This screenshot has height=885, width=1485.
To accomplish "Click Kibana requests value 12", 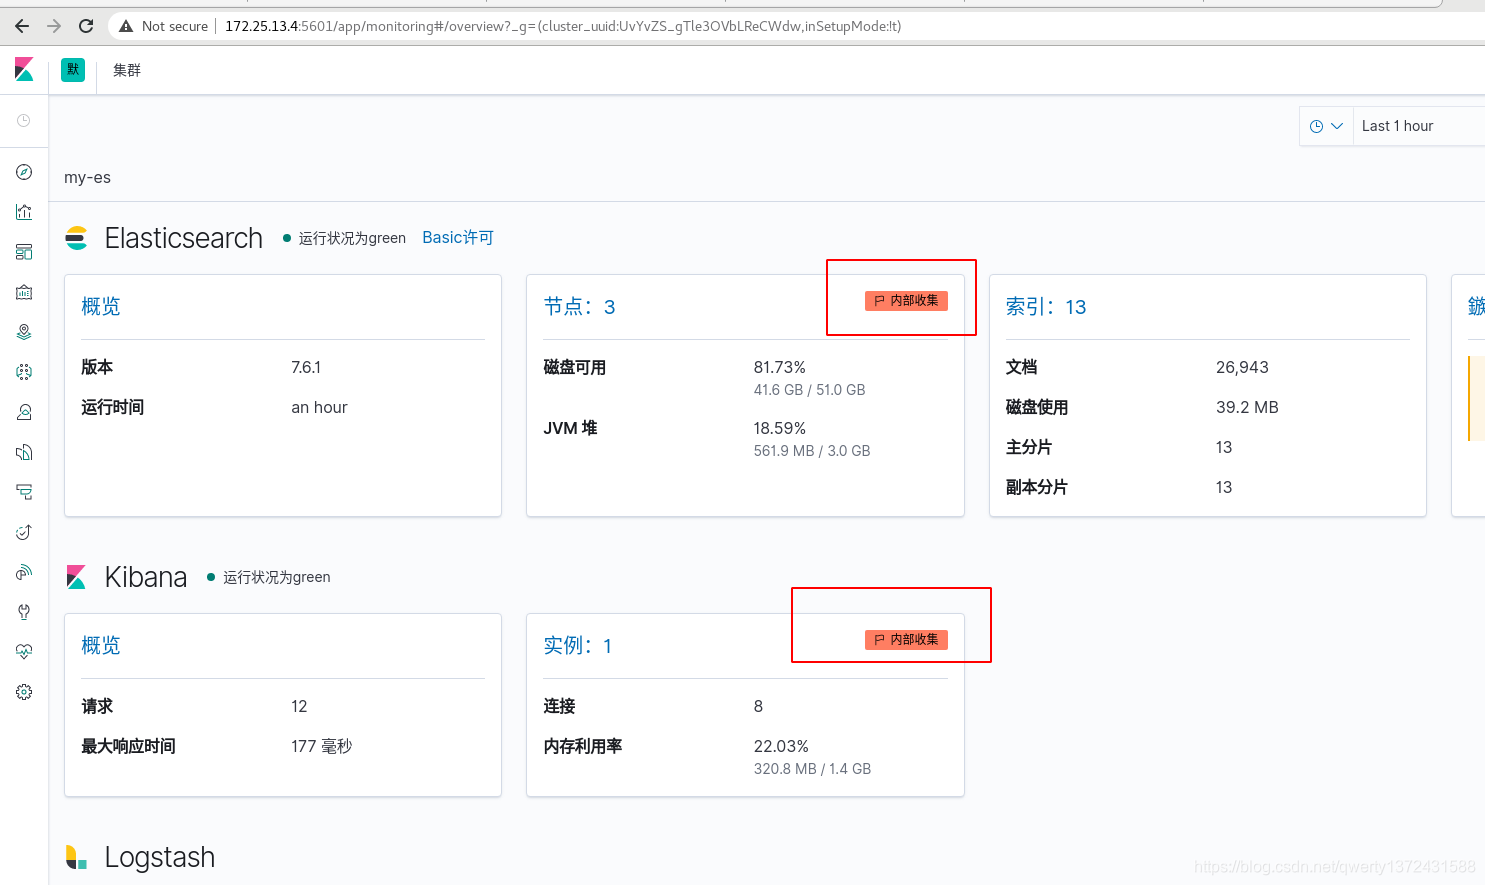I will pyautogui.click(x=299, y=706).
